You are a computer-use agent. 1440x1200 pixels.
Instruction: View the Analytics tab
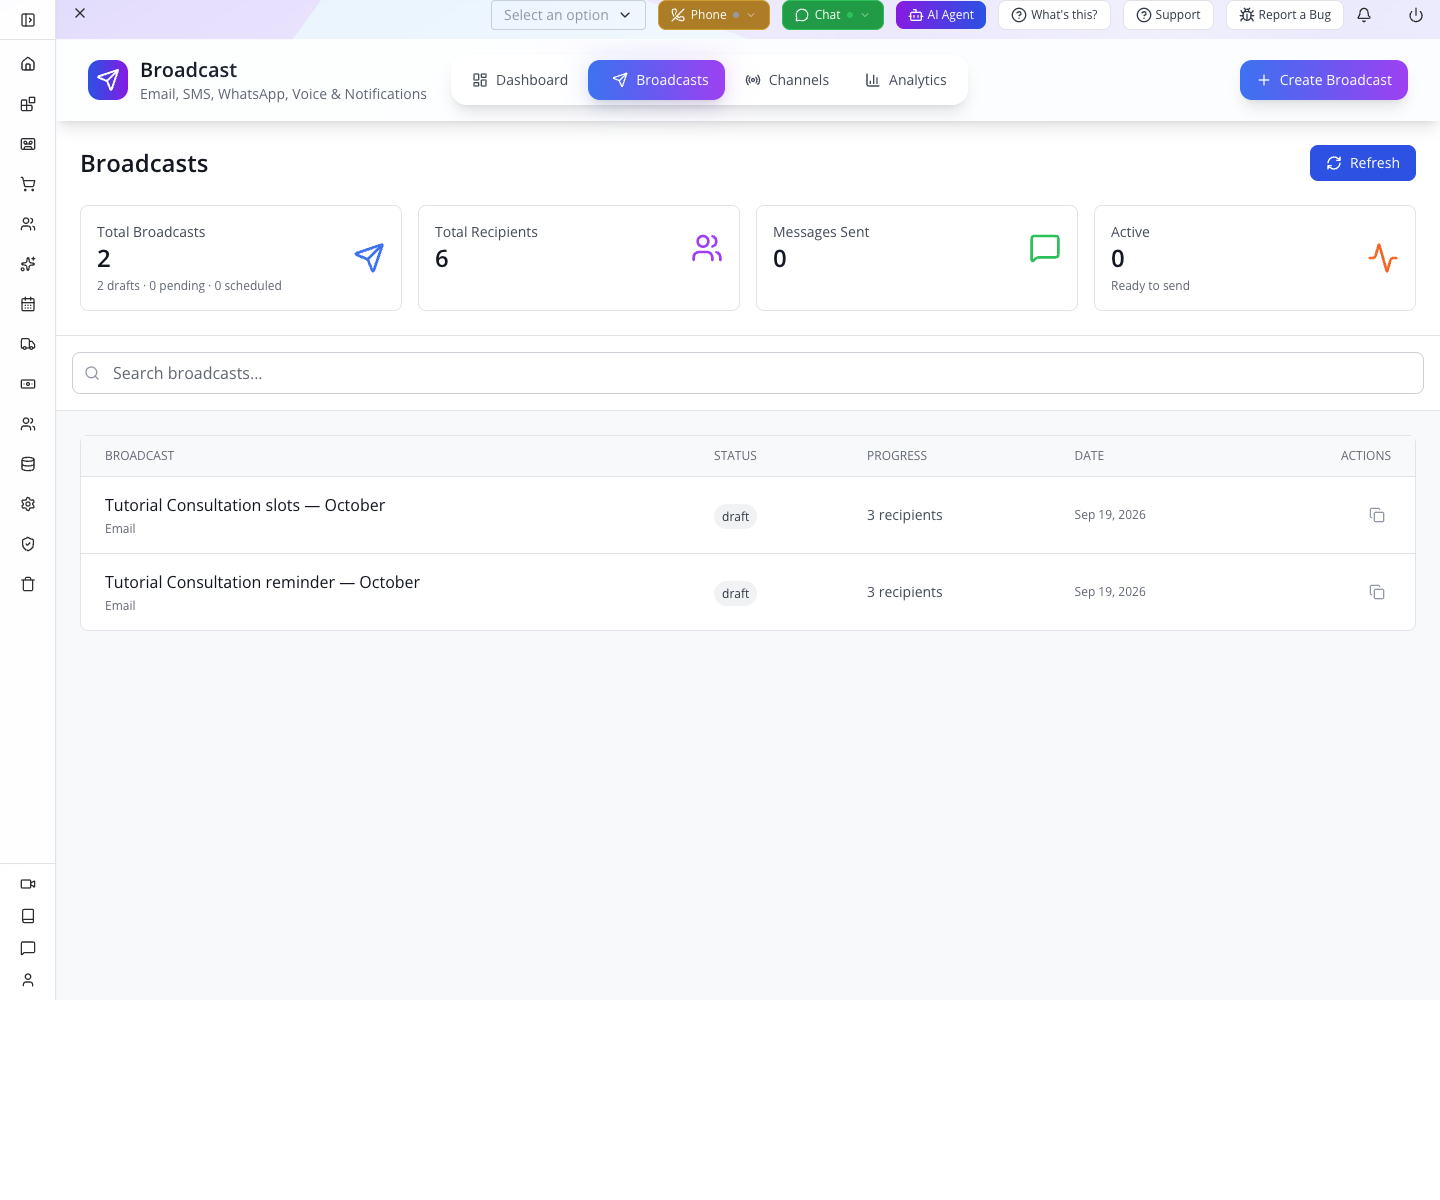(906, 80)
